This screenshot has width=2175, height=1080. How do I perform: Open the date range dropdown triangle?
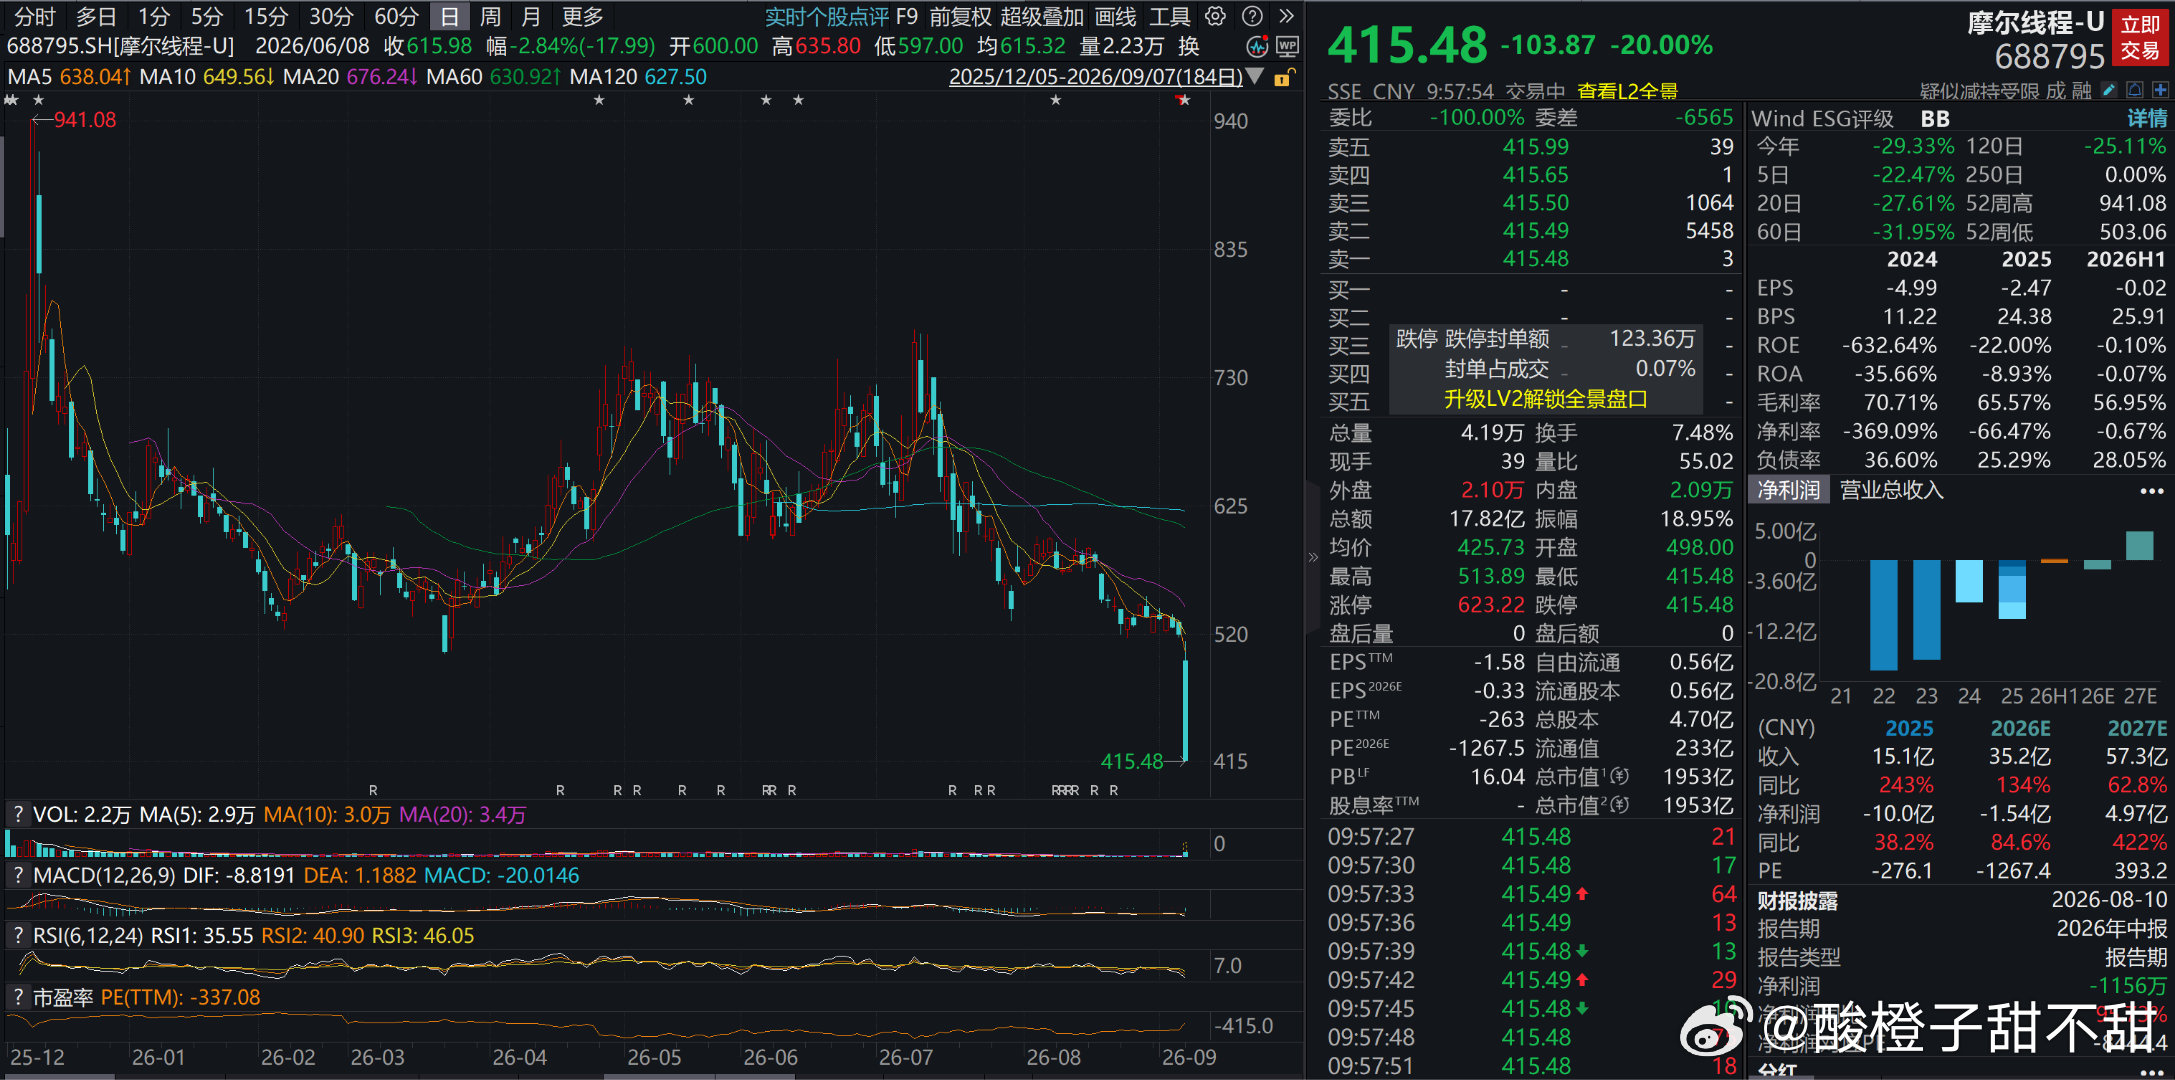pyautogui.click(x=1255, y=77)
